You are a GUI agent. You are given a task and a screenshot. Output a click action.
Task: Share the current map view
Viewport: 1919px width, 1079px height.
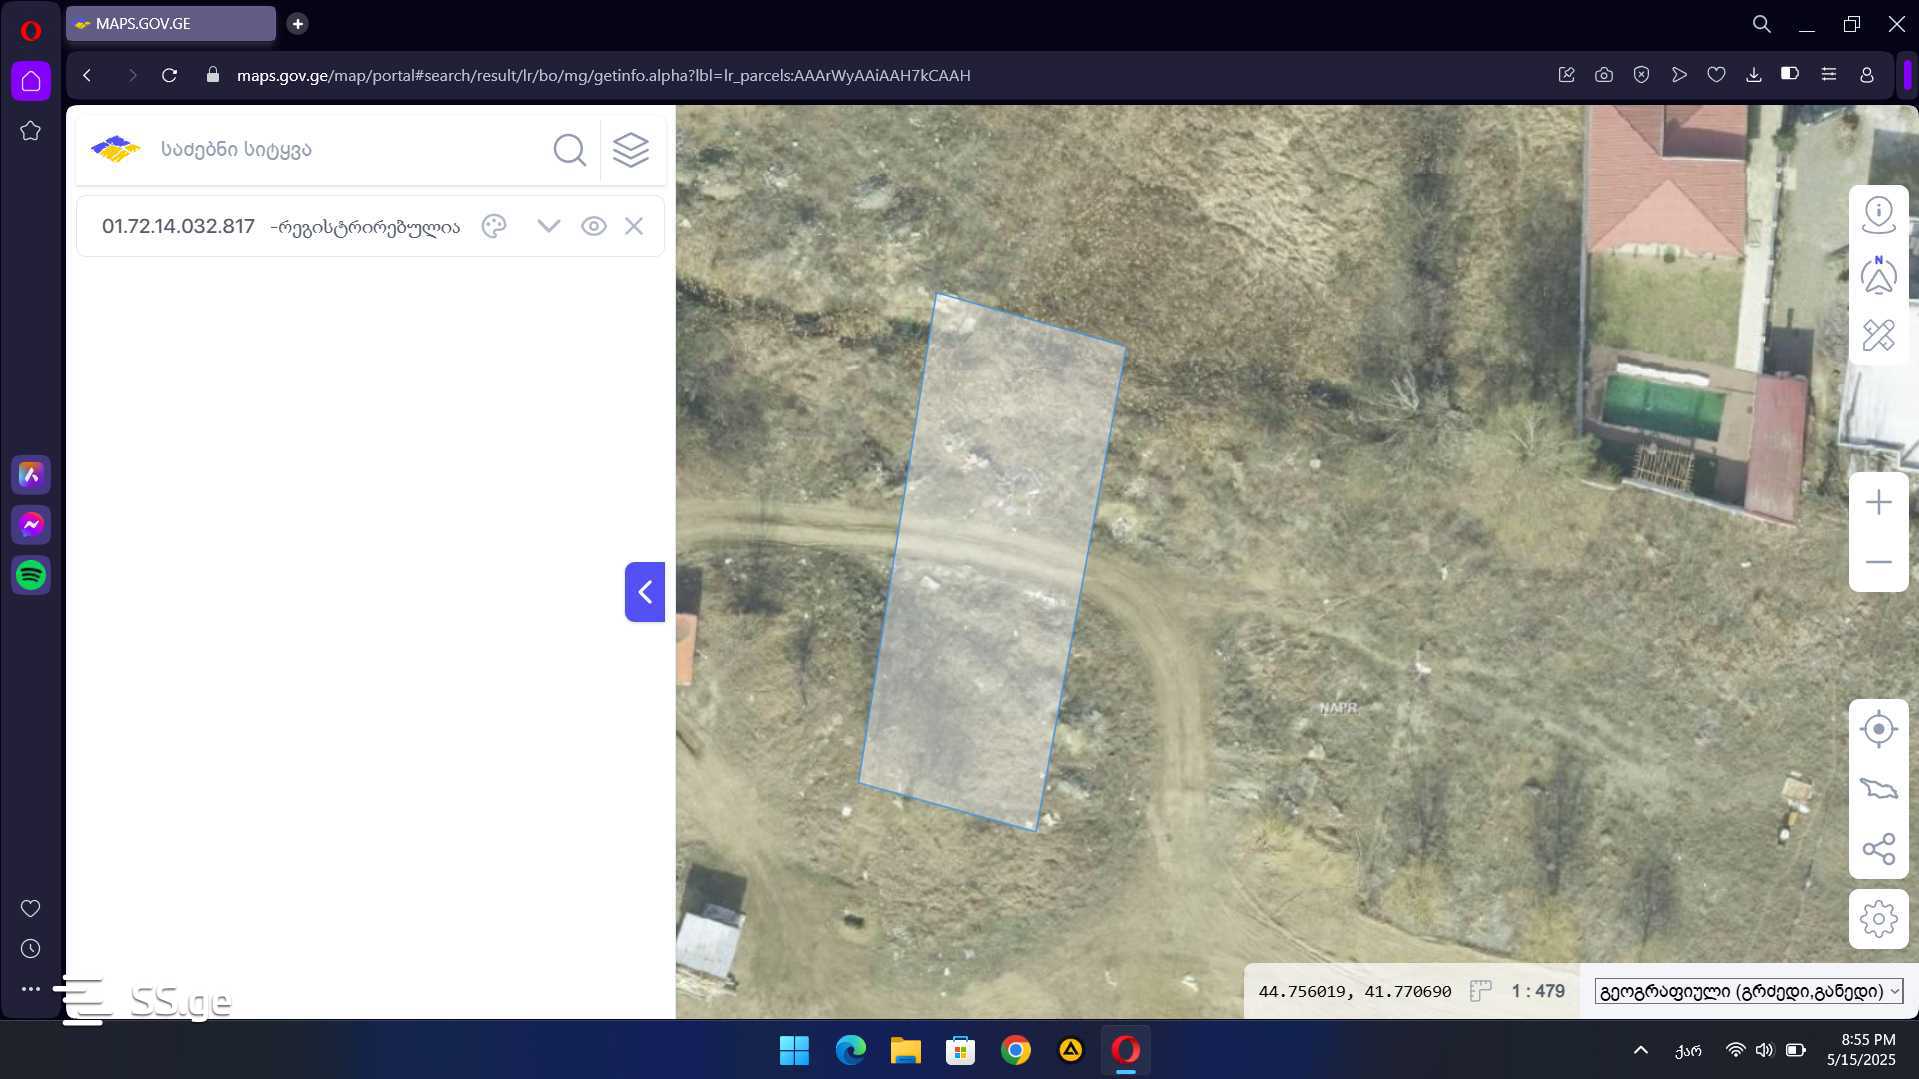1878,849
